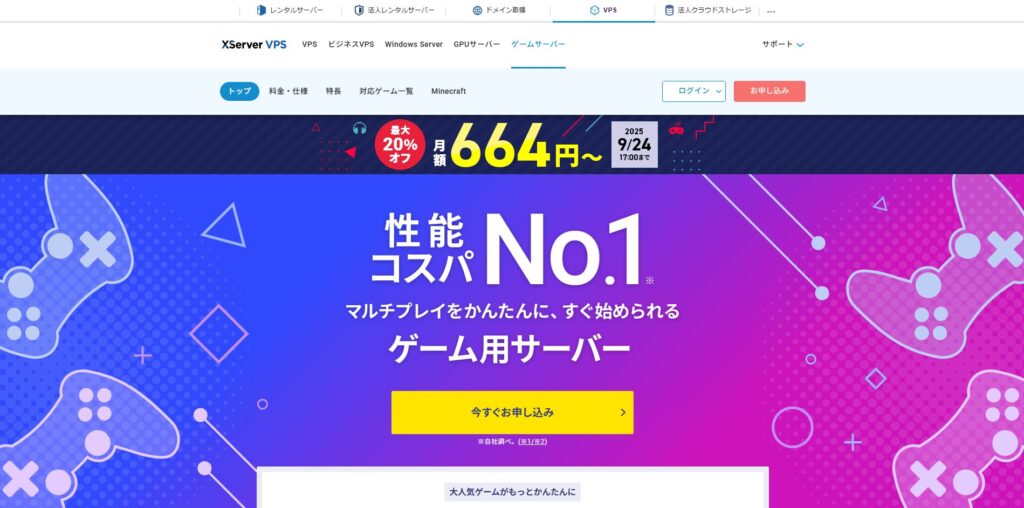The height and width of the screenshot is (508, 1024).
Task: Select the トップ pill tab
Action: tap(239, 91)
